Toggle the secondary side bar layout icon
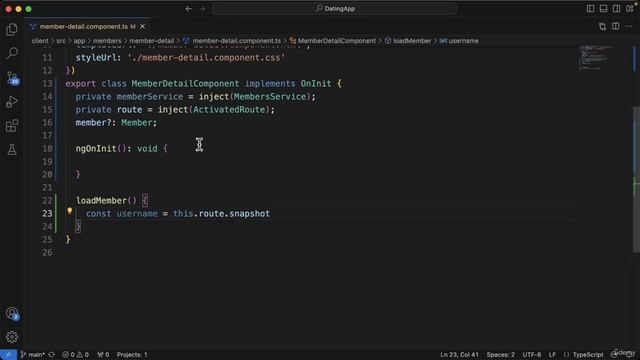Screen dimensions: 640x360 [616, 9]
